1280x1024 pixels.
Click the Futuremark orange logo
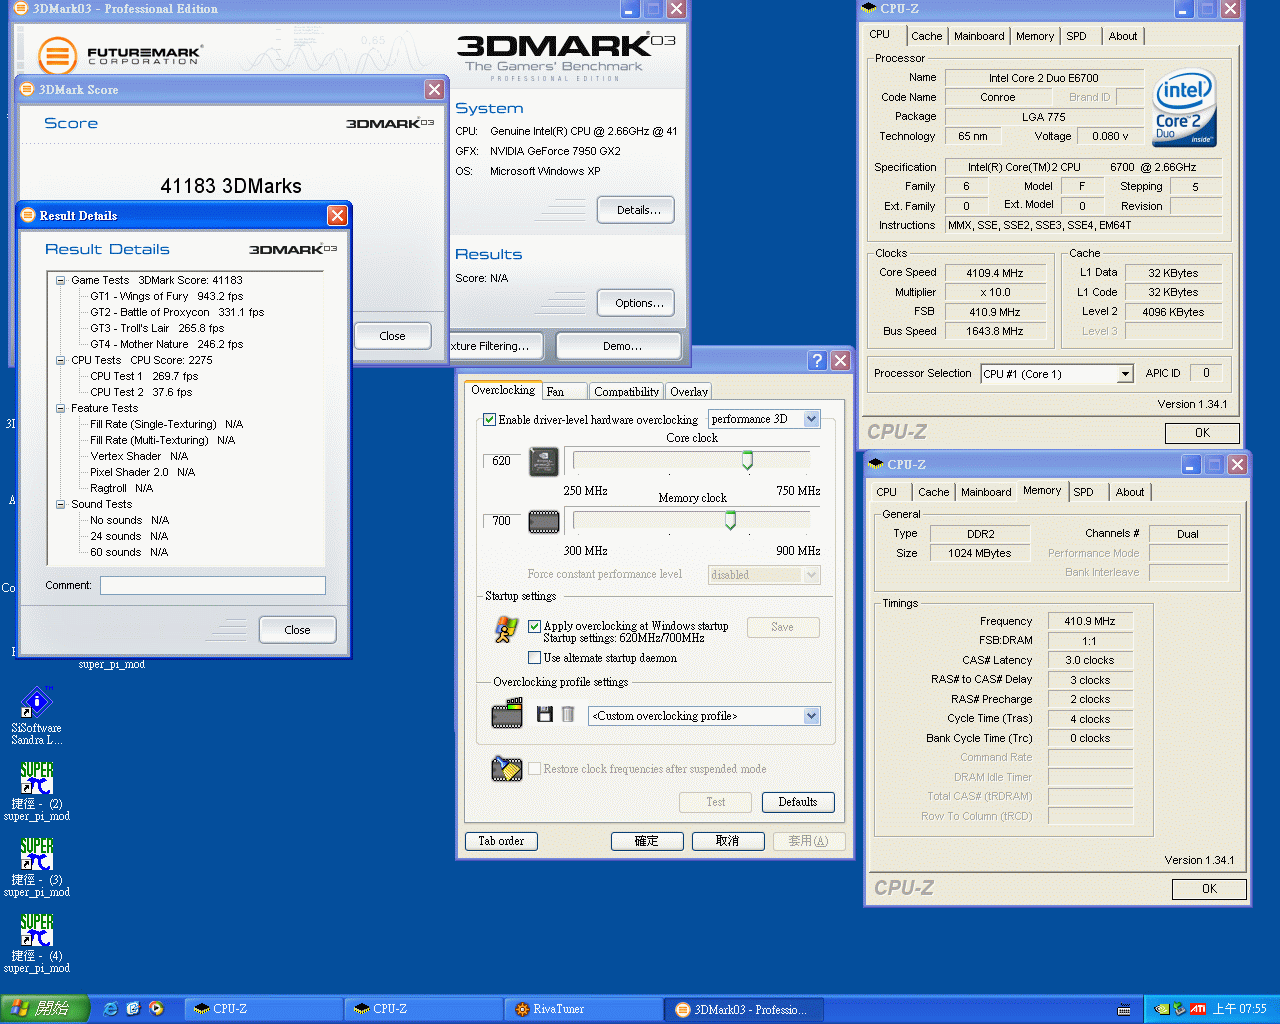click(57, 55)
